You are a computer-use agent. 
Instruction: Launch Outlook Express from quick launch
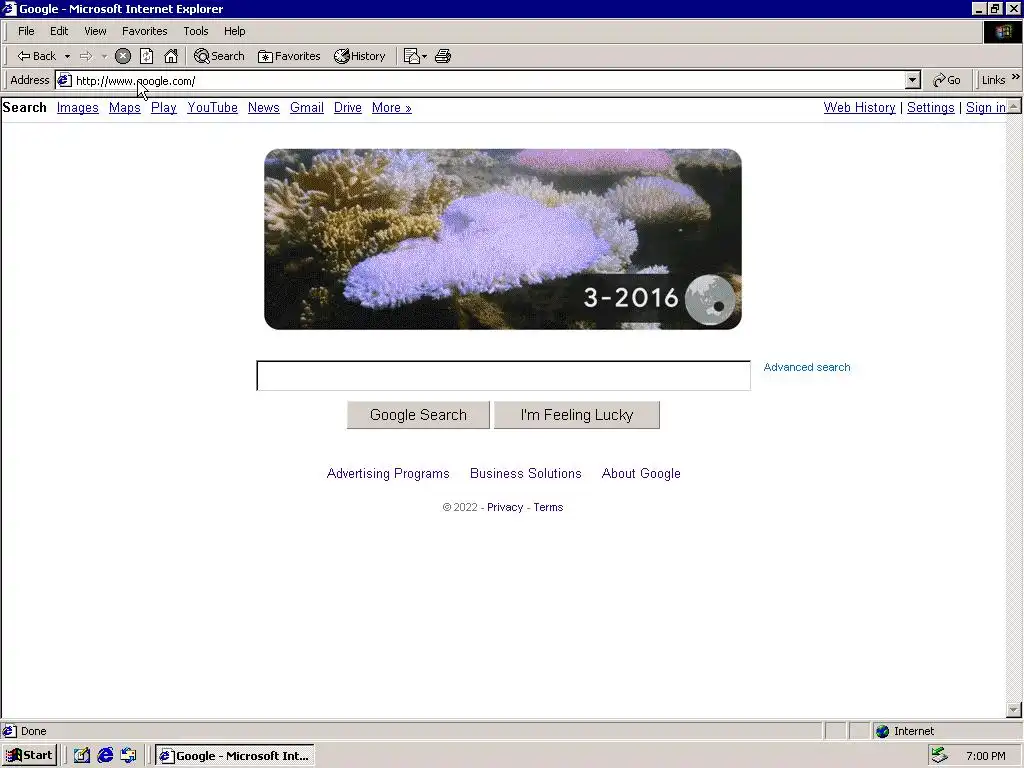128,756
